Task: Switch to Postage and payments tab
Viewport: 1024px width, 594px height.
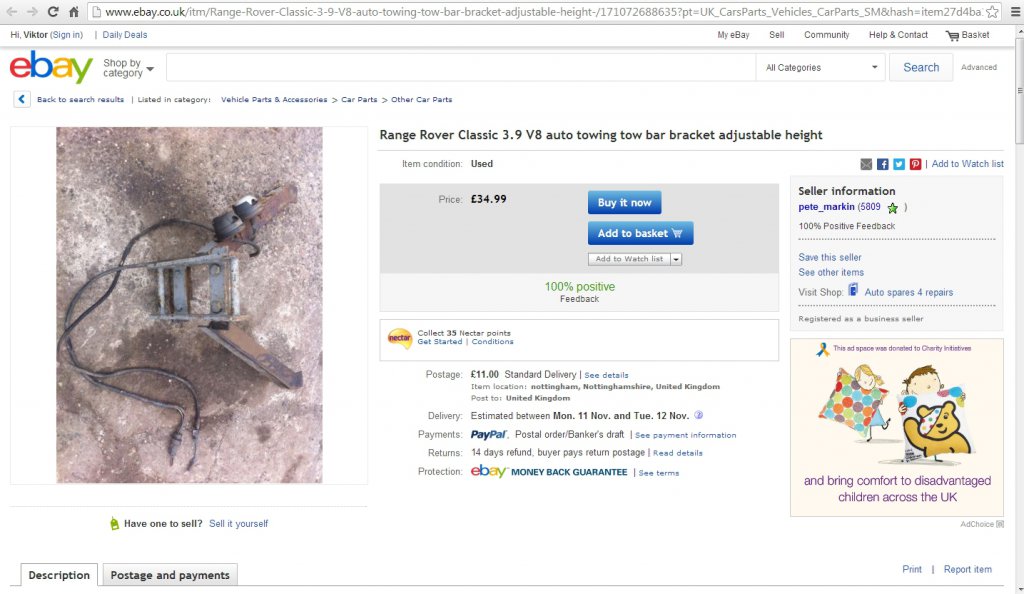Action: pos(170,575)
